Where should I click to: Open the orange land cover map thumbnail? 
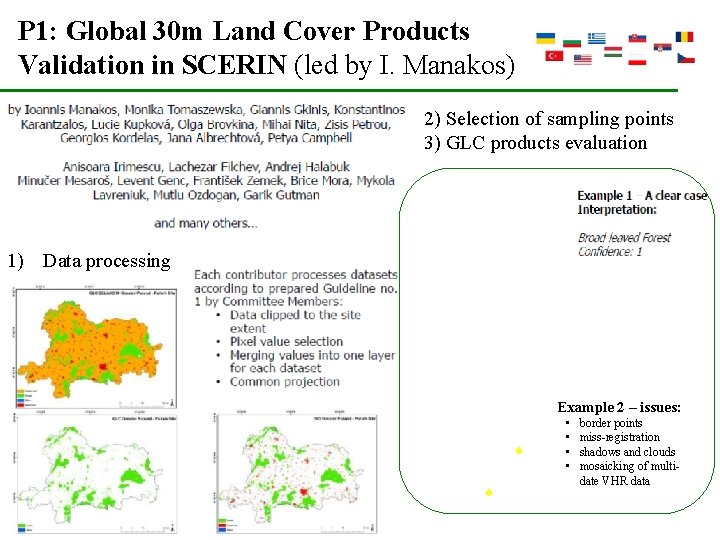tap(96, 348)
